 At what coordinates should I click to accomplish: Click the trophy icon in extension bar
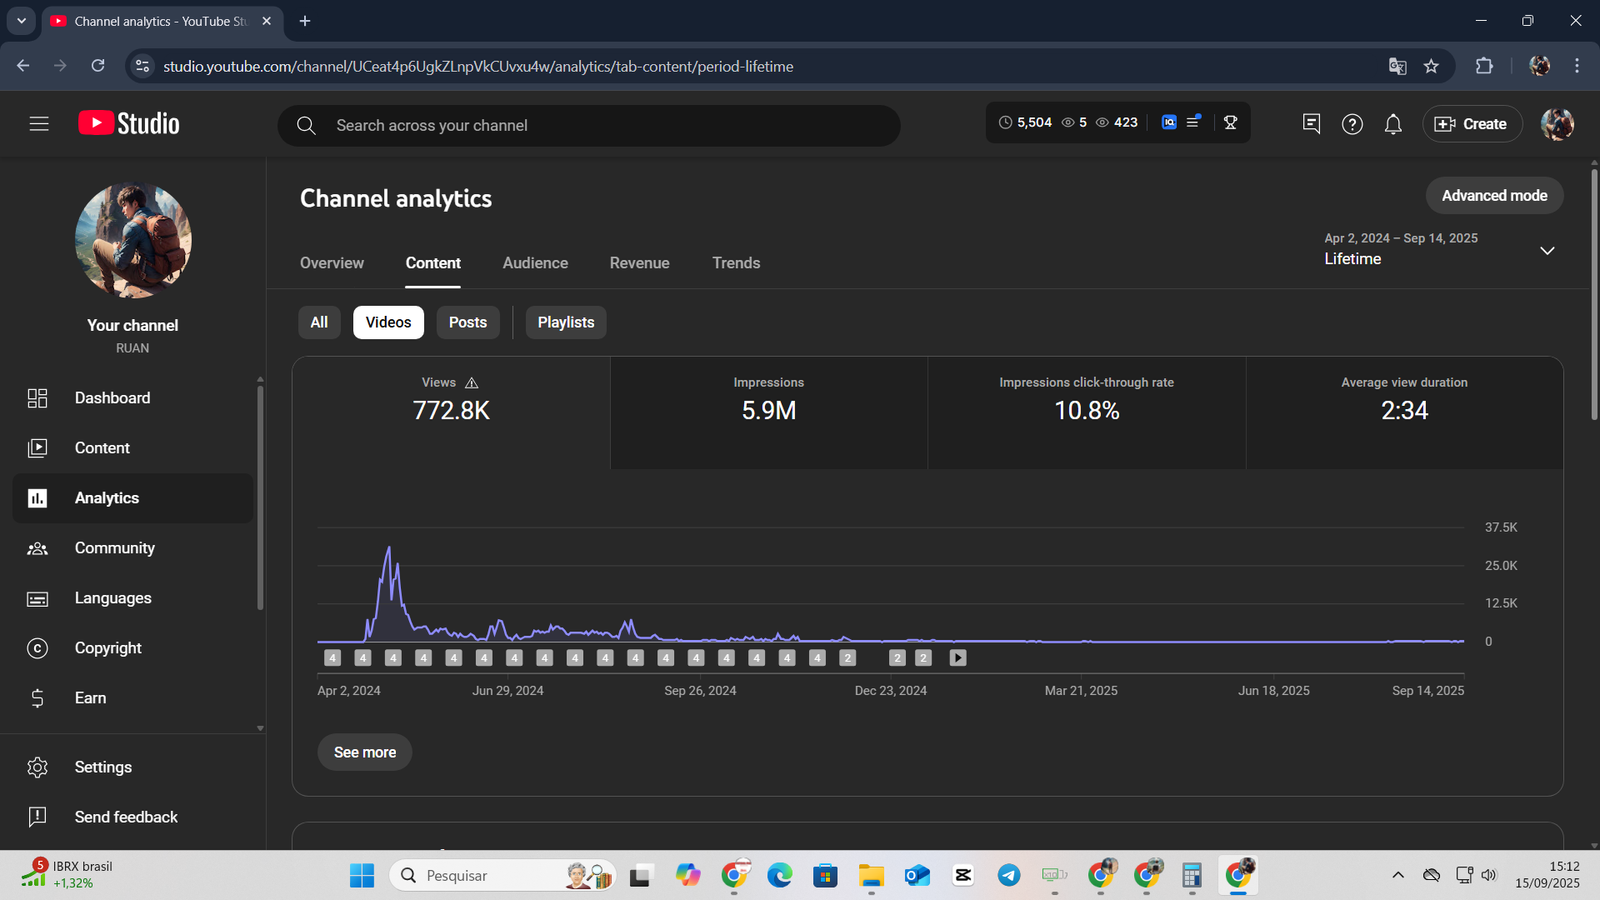click(1230, 122)
